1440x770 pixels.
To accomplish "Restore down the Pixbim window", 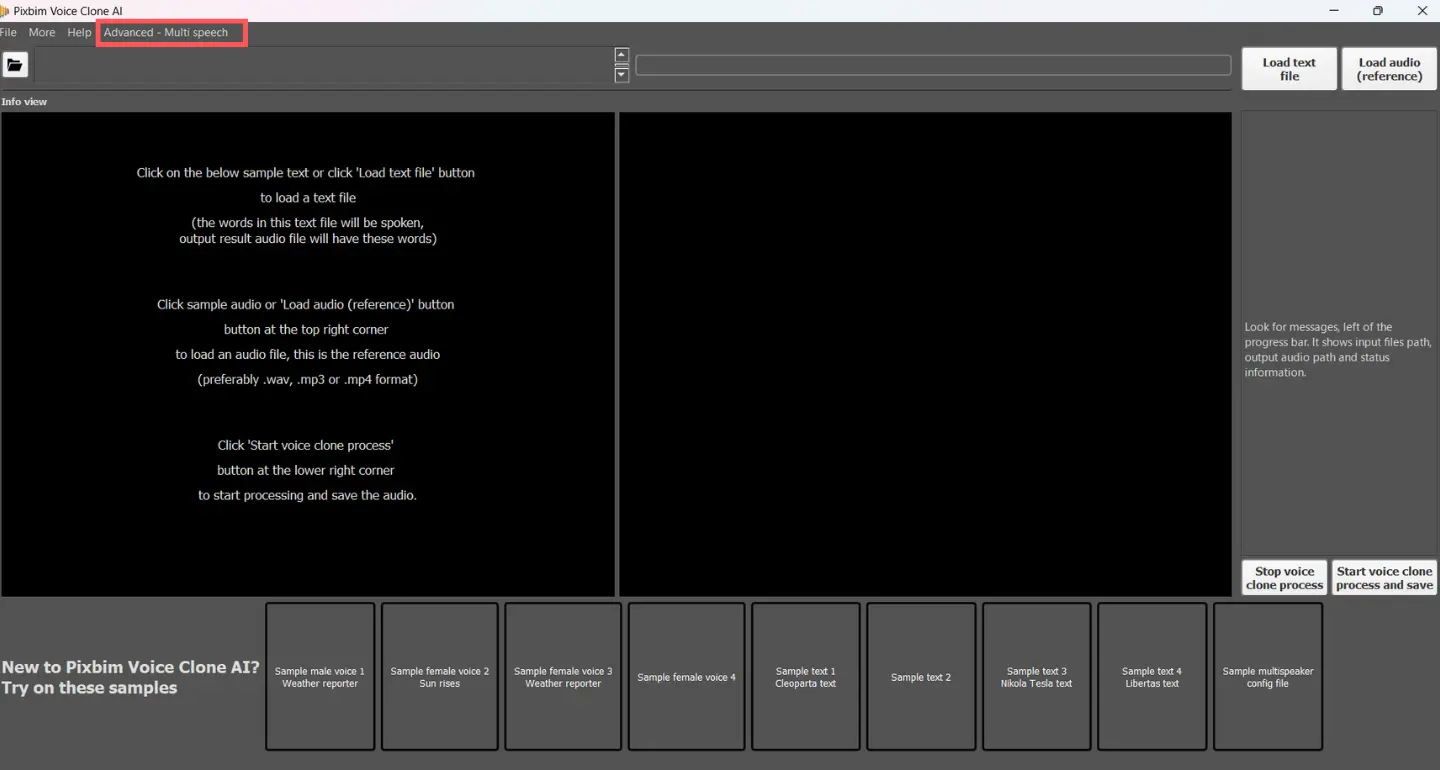I will coord(1378,11).
